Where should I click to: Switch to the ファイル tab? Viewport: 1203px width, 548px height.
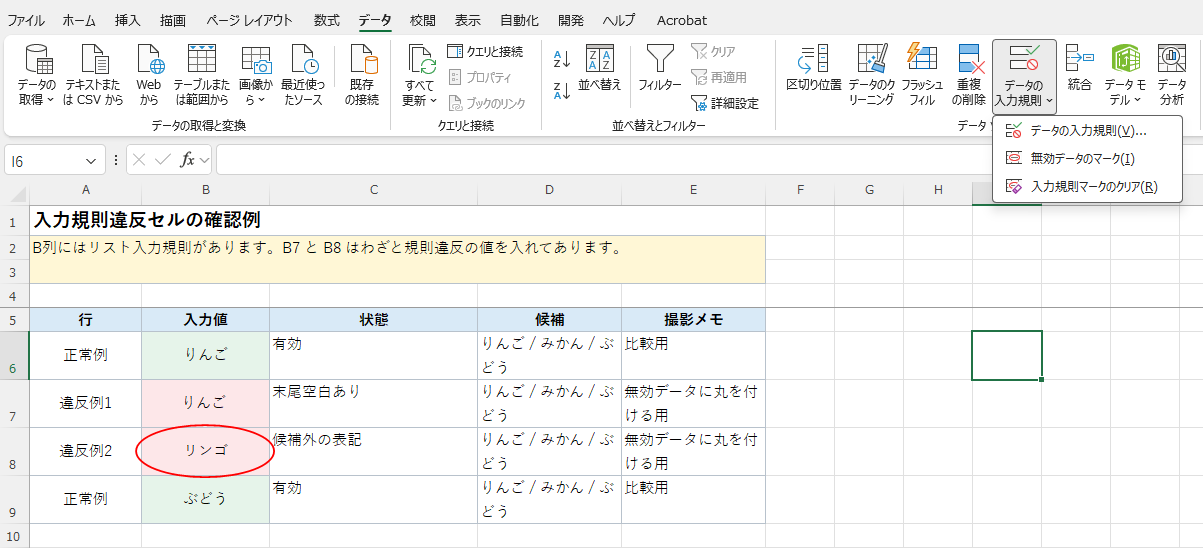tap(26, 20)
